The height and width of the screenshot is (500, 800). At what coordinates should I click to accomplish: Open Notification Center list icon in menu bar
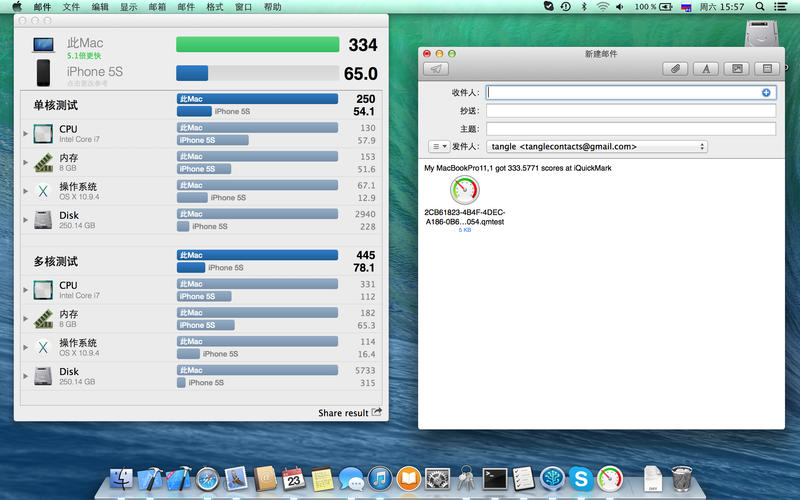click(x=781, y=7)
